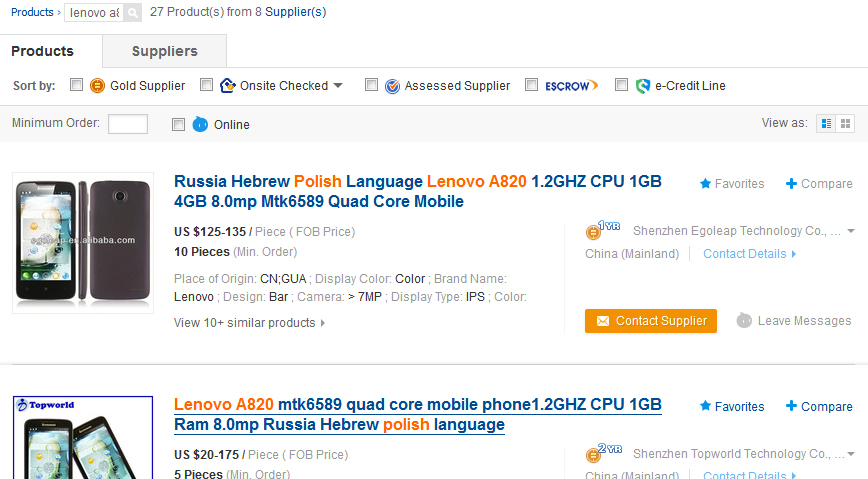Switch to the Suppliers tab
The width and height of the screenshot is (868, 479).
[165, 51]
